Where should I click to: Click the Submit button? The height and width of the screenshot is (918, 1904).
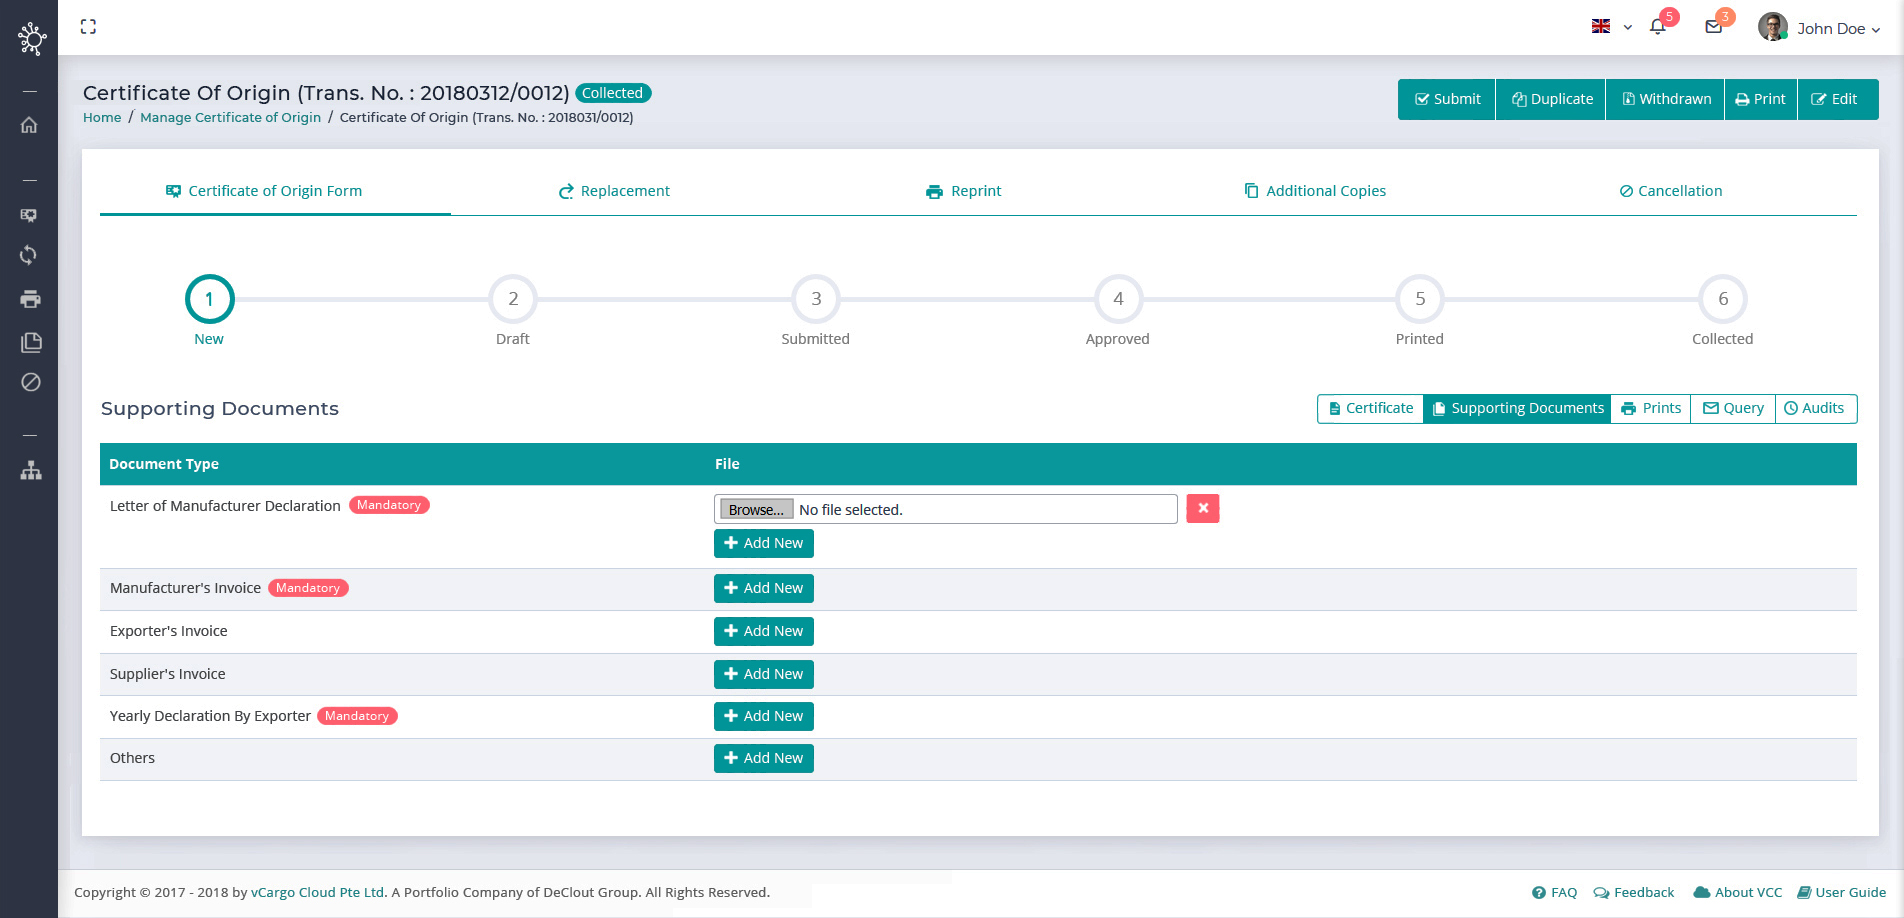click(1447, 99)
